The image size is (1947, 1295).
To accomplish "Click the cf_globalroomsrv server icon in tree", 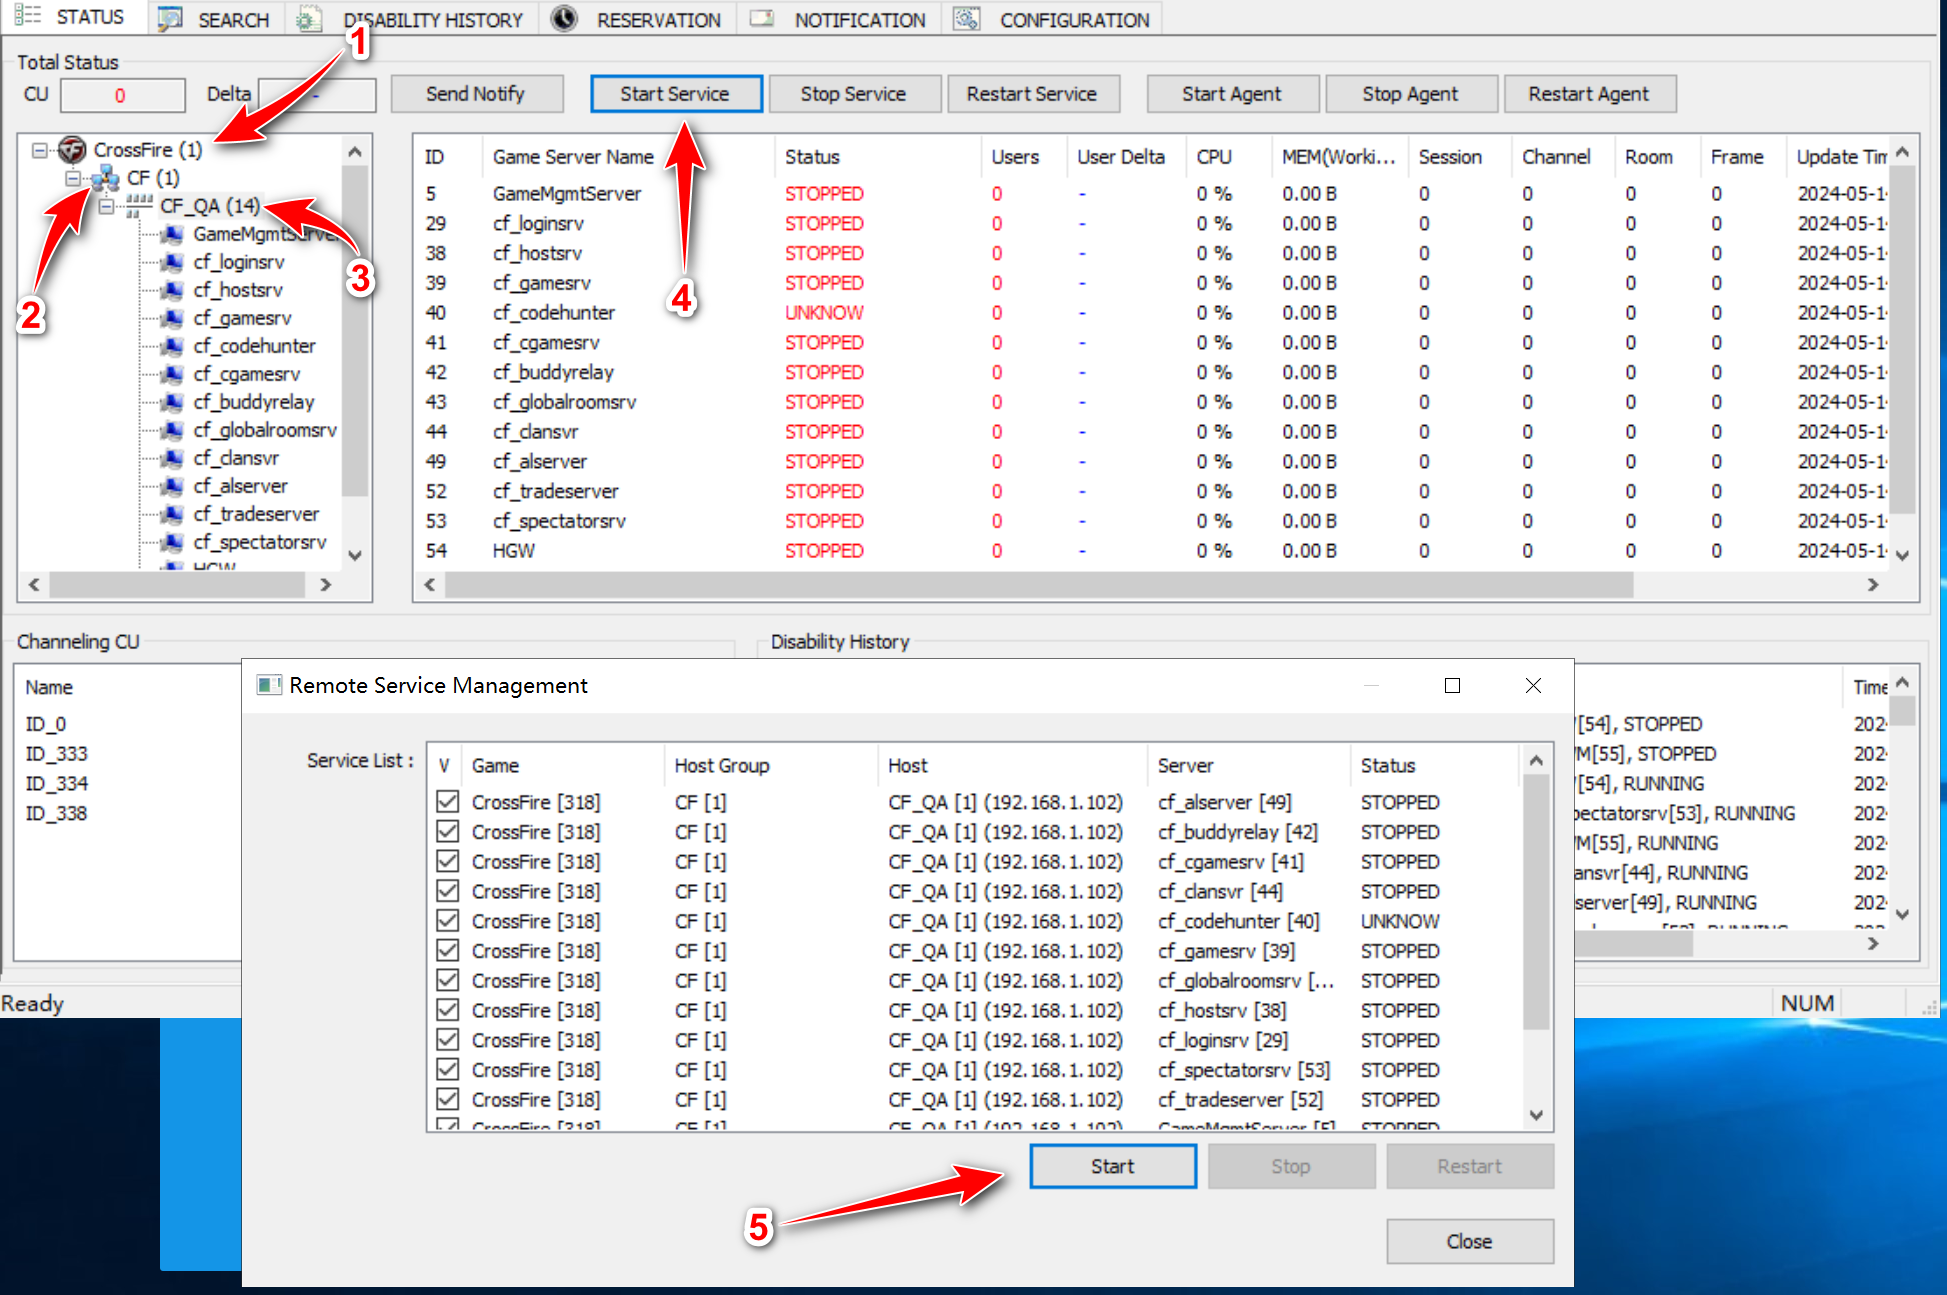I will pos(173,430).
